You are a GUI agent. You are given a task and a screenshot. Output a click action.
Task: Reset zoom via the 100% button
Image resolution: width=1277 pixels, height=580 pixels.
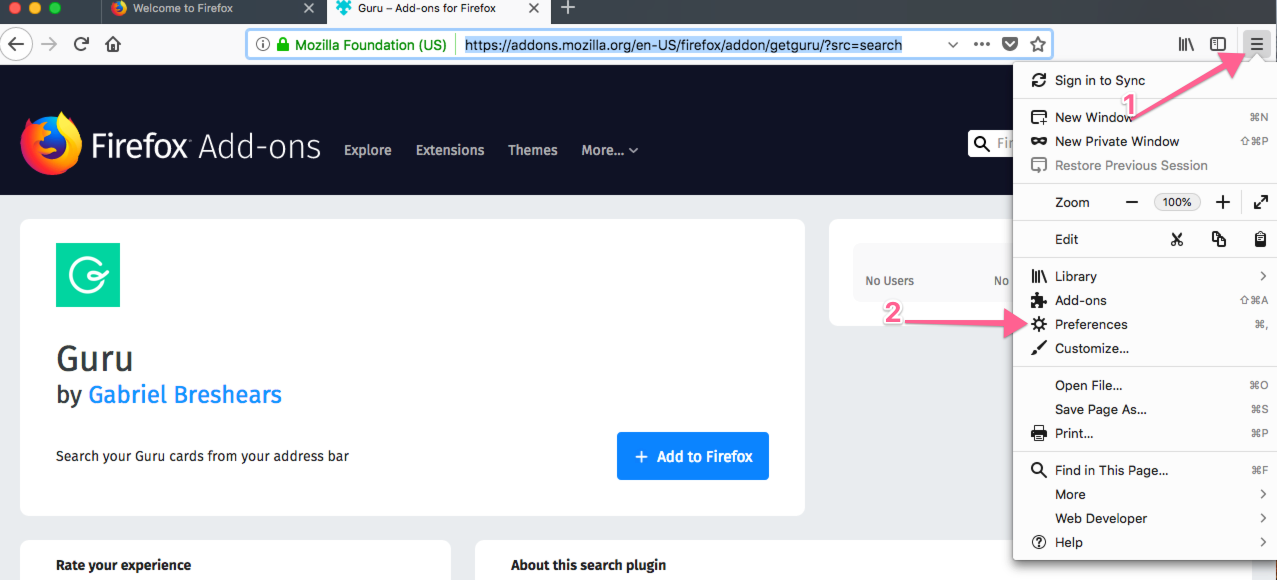(x=1177, y=202)
